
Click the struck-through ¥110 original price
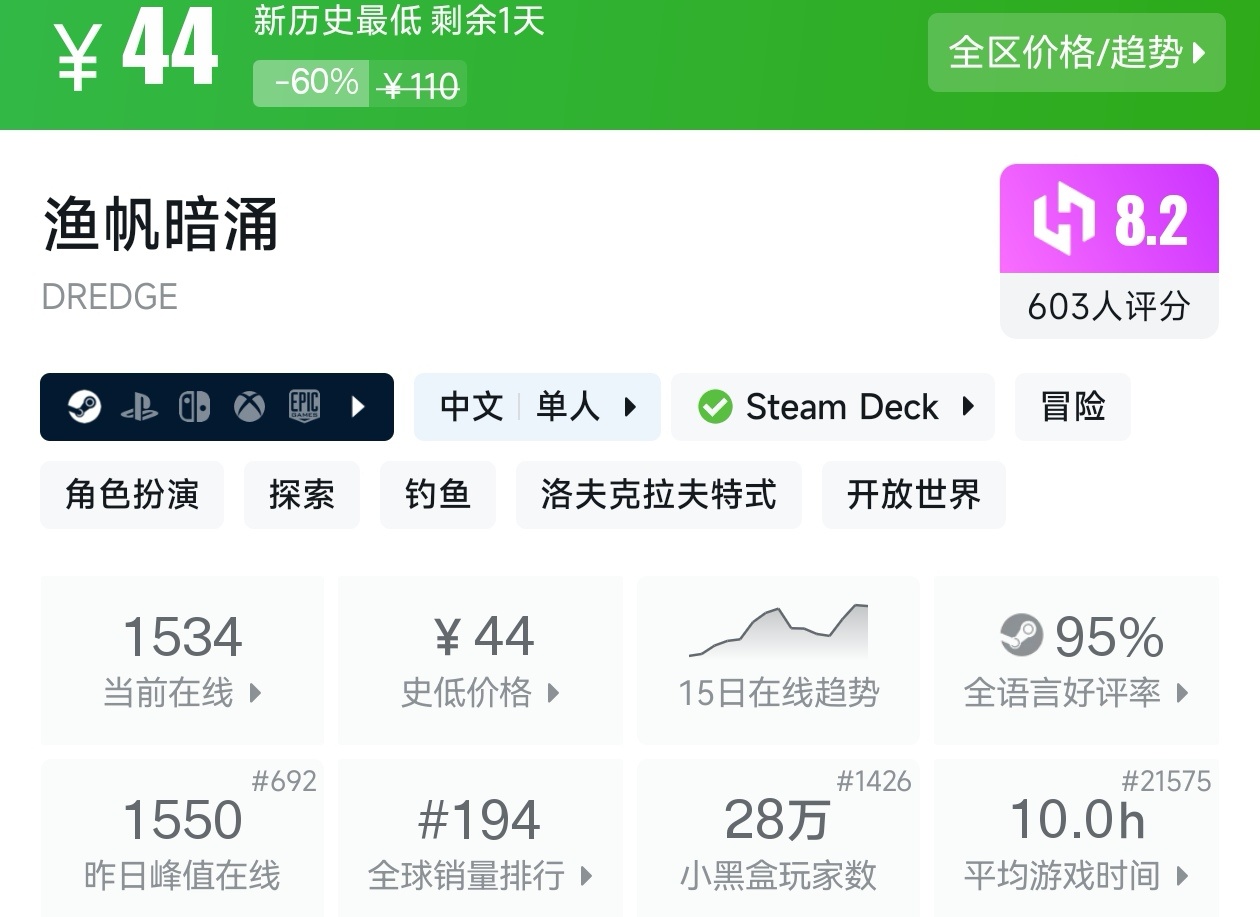pos(420,86)
